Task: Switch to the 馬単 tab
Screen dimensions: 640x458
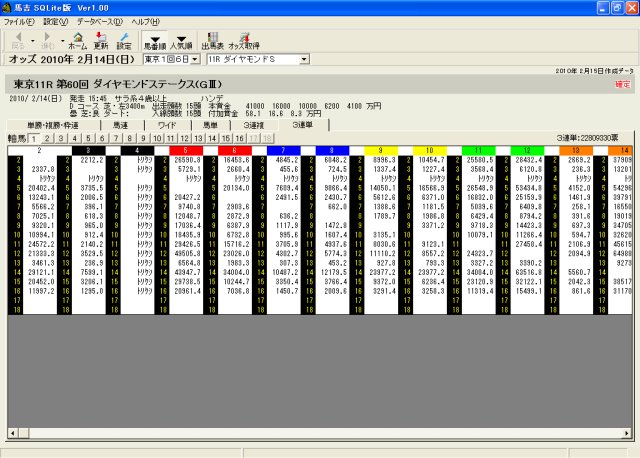Action: coord(210,125)
